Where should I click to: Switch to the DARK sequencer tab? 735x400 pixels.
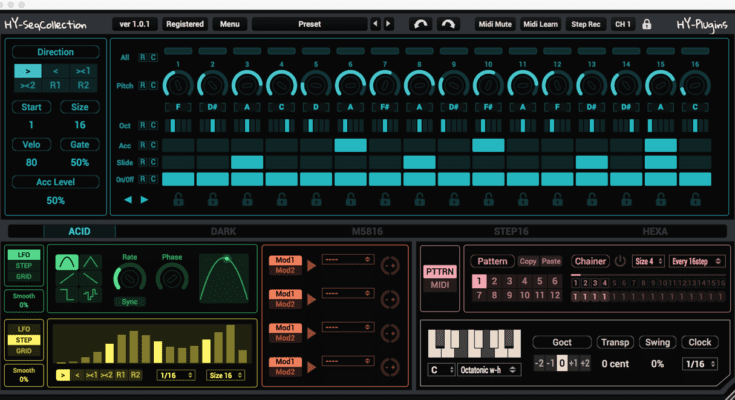tap(223, 231)
